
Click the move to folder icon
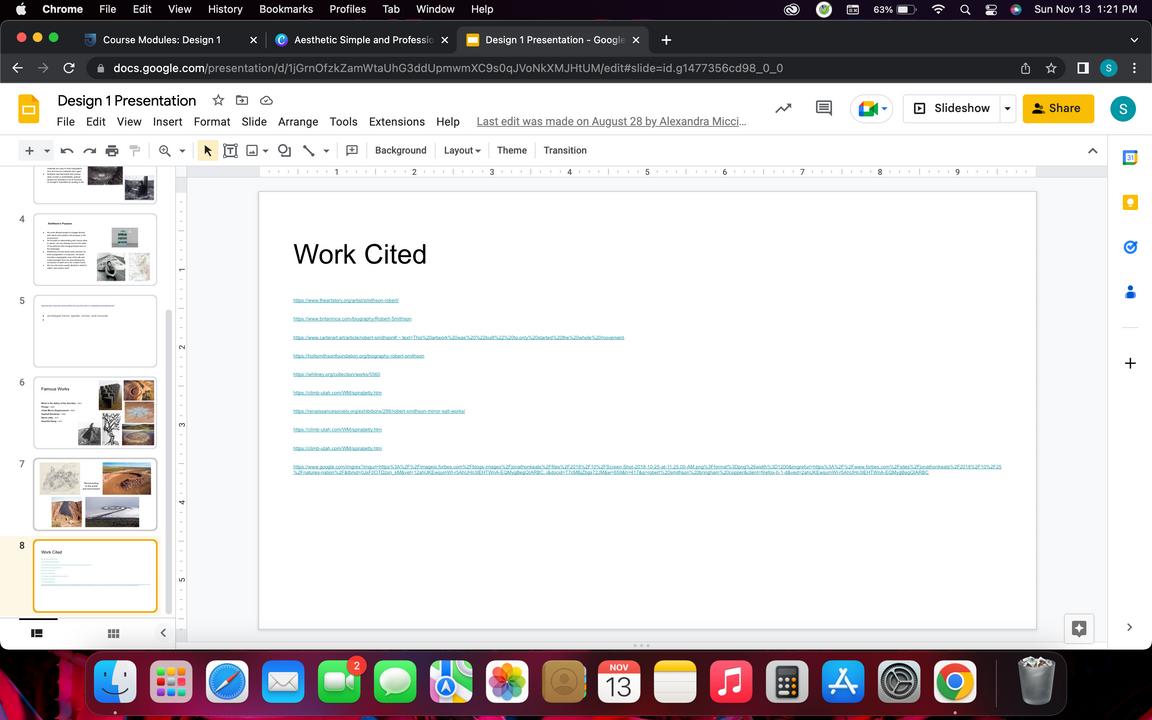[242, 100]
